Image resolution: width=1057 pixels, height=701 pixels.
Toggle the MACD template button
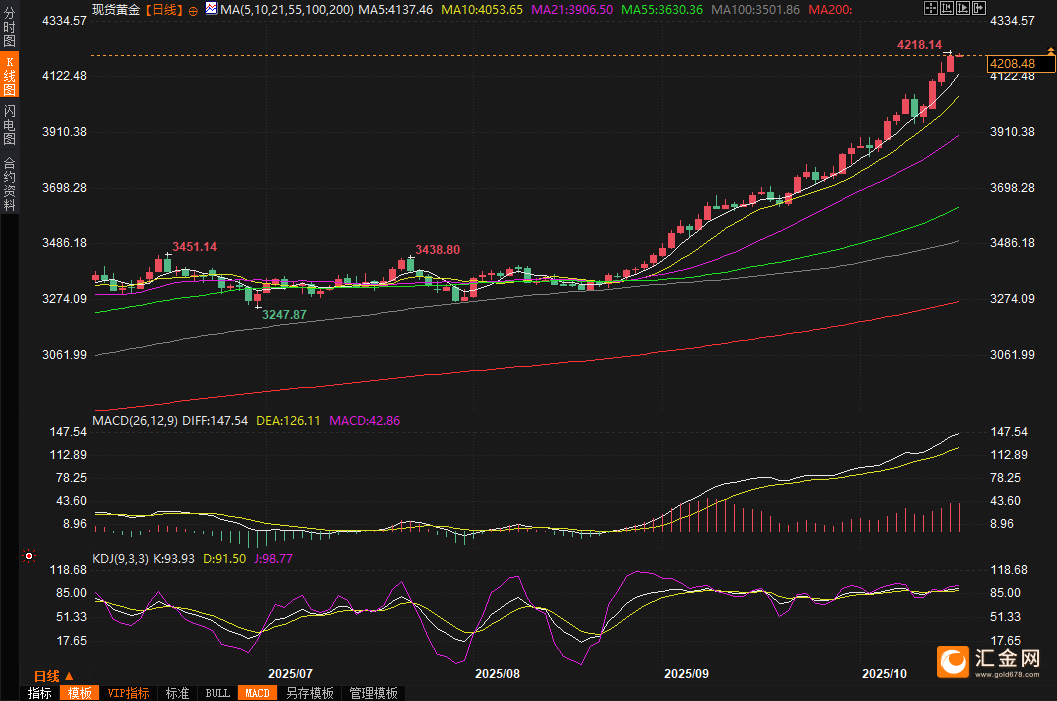257,693
